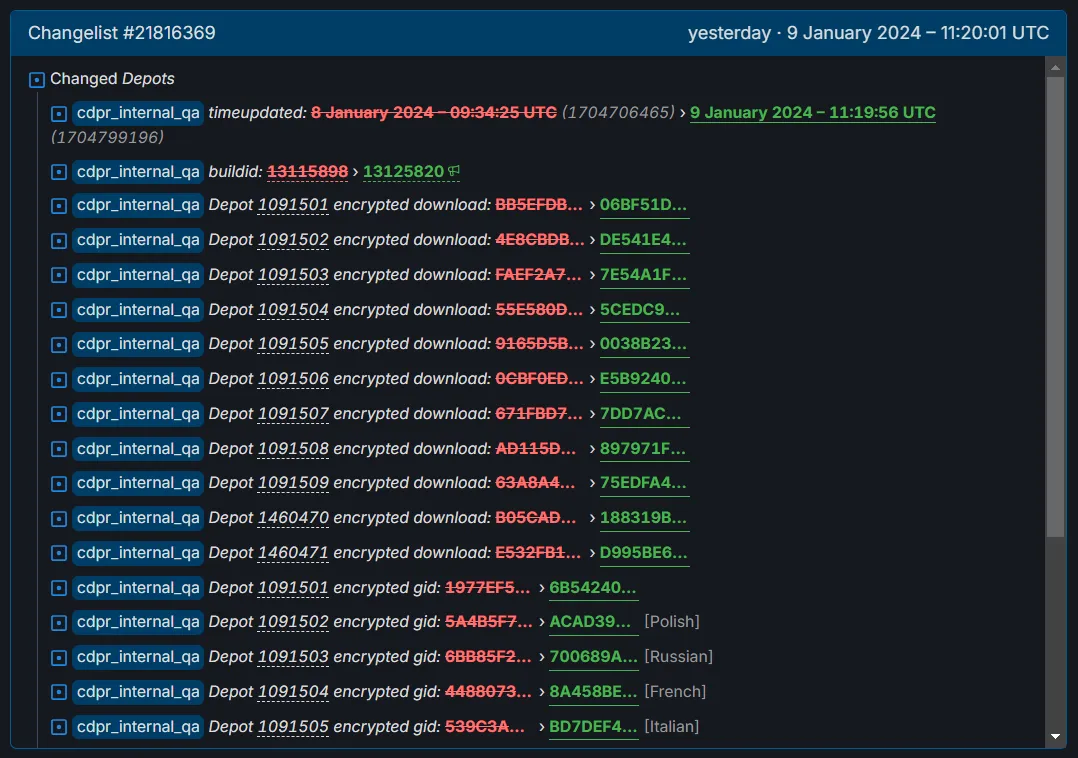
Task: Open Depot 1091501 link in encrypted download row
Action: click(x=293, y=205)
